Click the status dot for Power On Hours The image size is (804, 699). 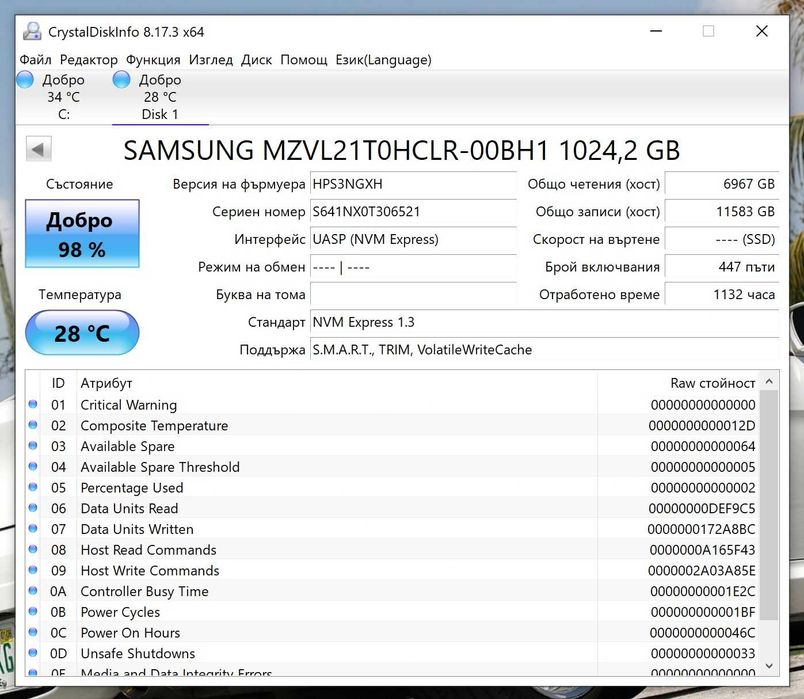[x=33, y=632]
